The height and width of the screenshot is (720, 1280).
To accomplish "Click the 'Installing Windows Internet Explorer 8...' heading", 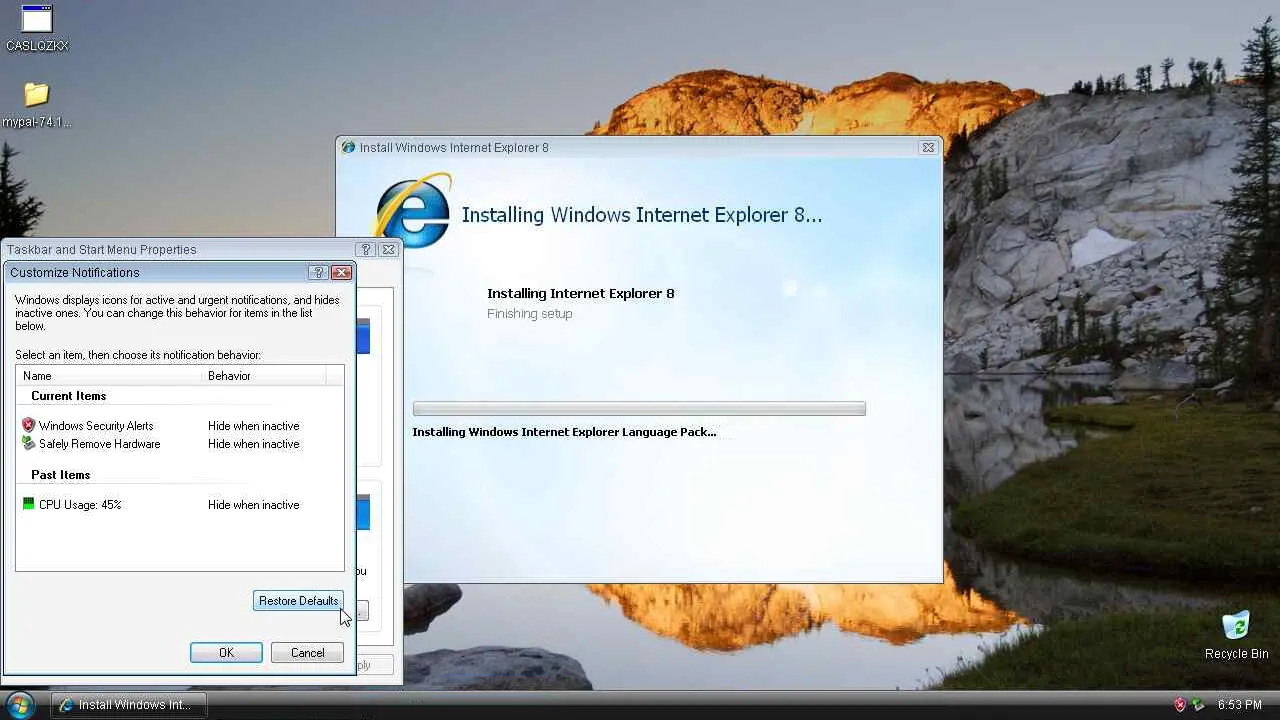I will point(642,215).
